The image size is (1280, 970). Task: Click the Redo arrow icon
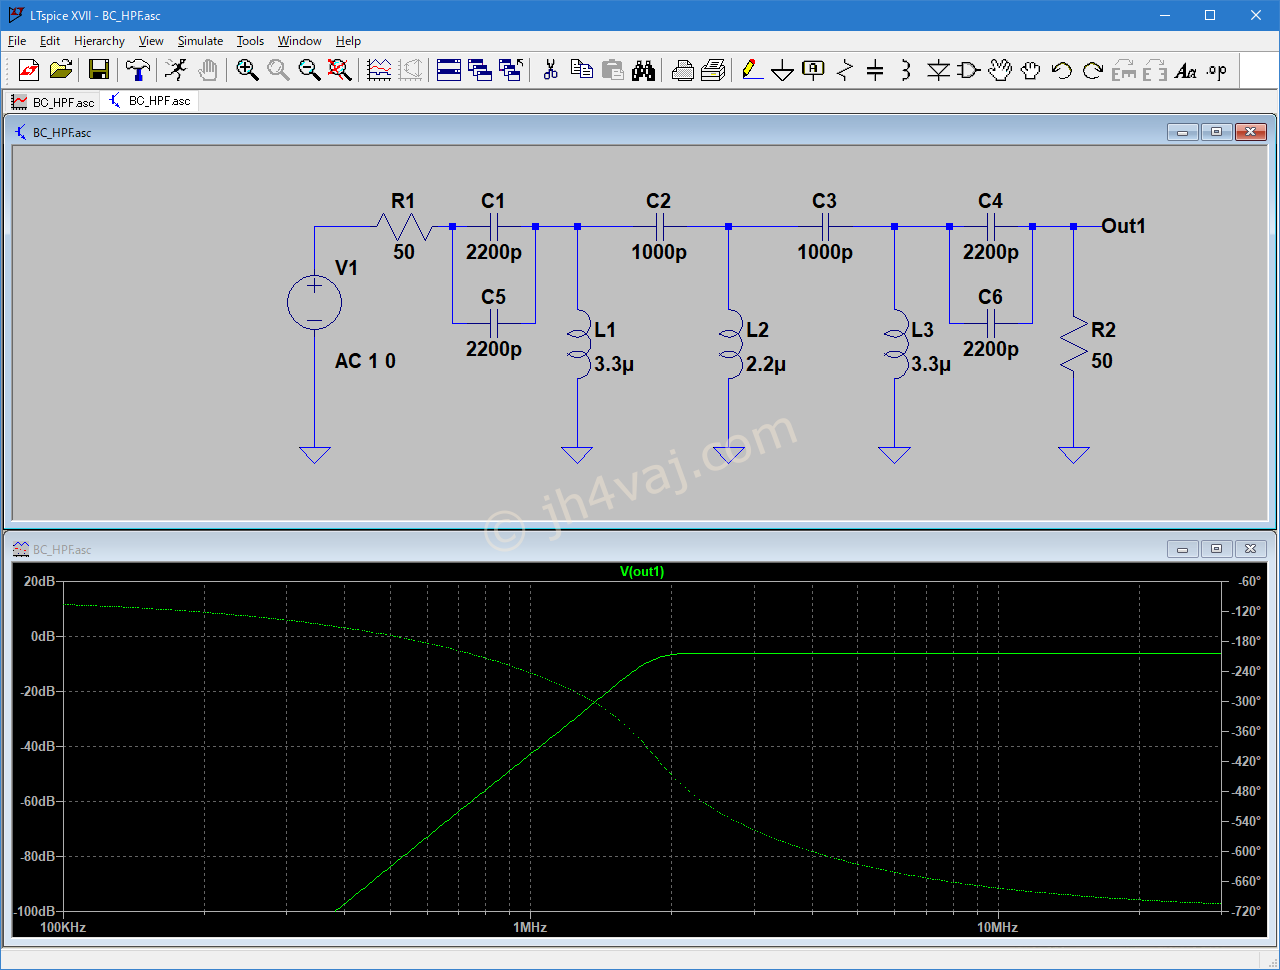click(1092, 70)
